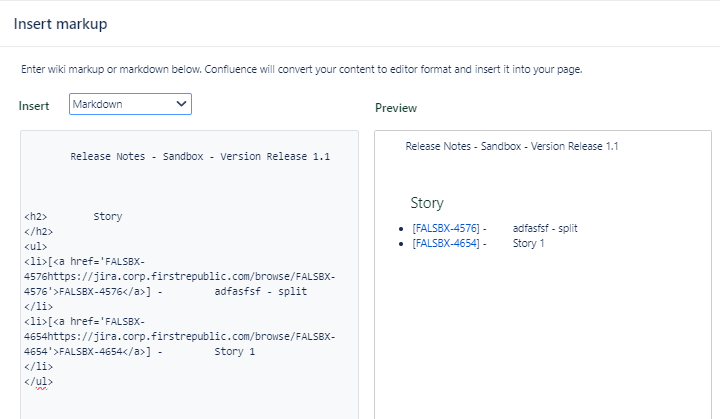Click the 'adfasfsf - split' preview text
Image resolution: width=720 pixels, height=419 pixels.
pyautogui.click(x=545, y=228)
